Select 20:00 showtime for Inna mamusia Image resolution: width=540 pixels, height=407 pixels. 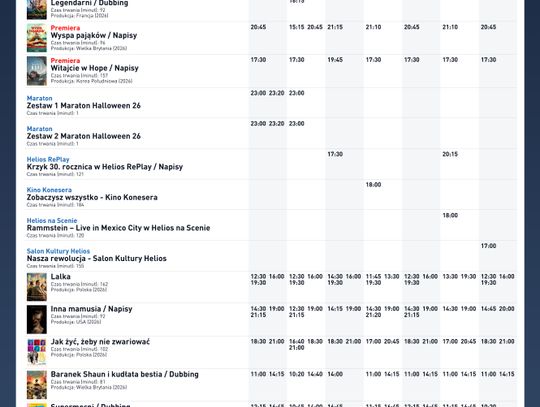(x=507, y=309)
